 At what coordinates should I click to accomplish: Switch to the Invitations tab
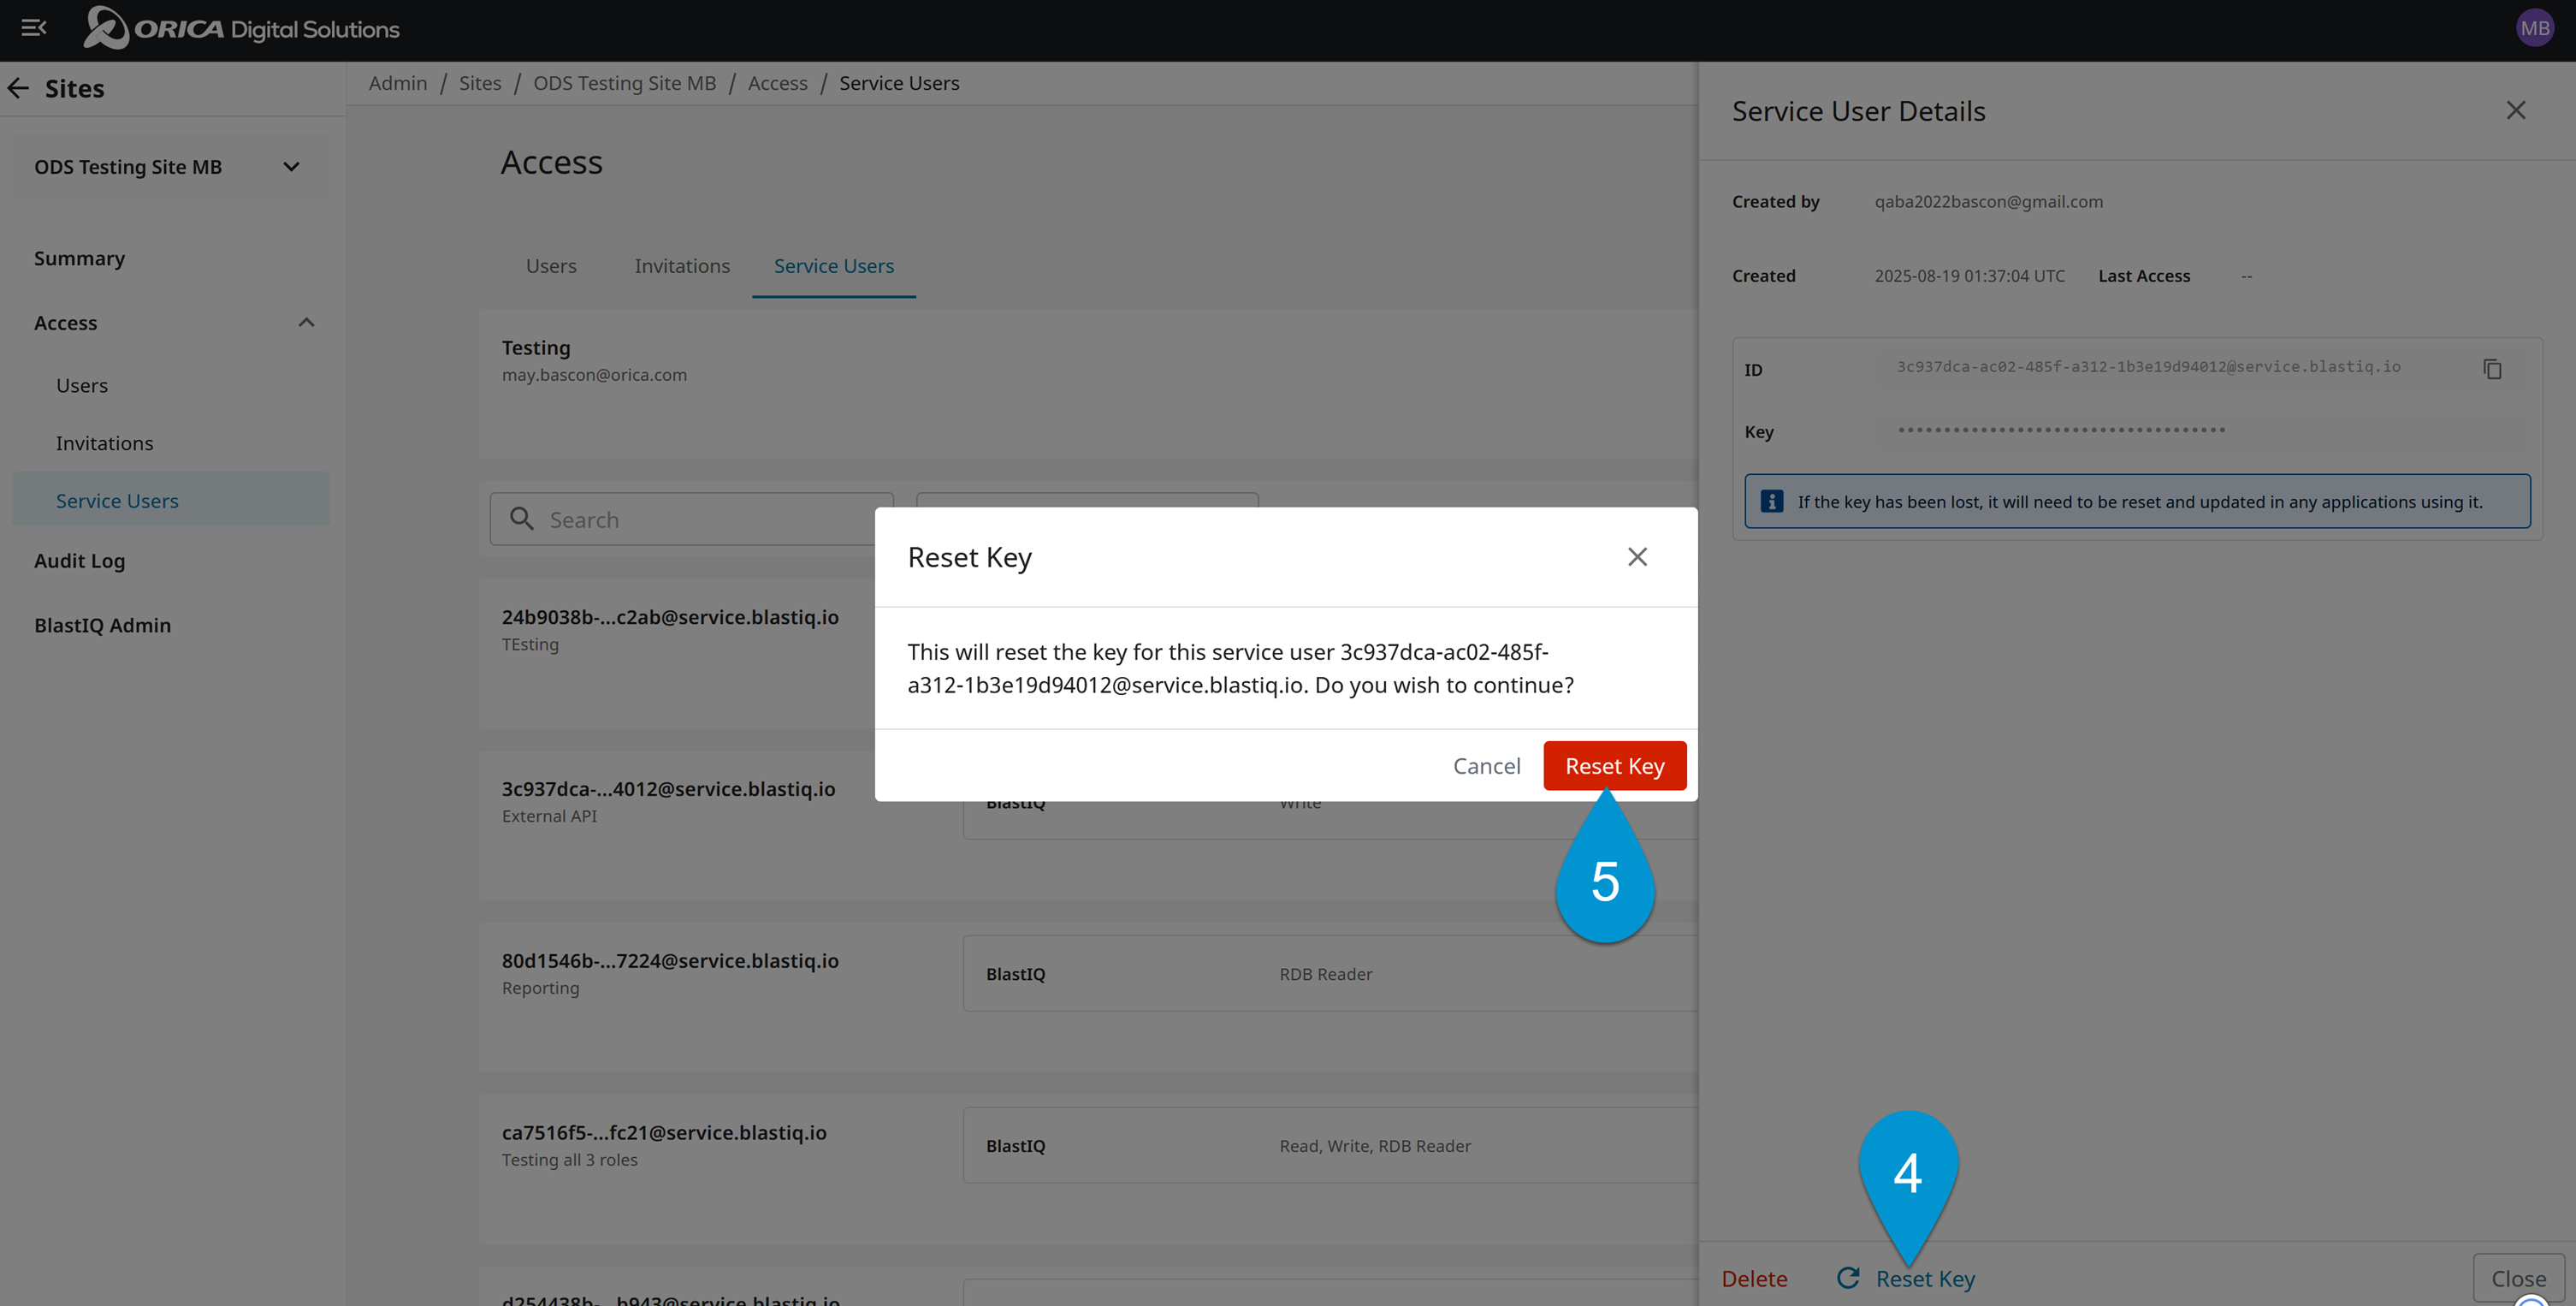point(682,266)
